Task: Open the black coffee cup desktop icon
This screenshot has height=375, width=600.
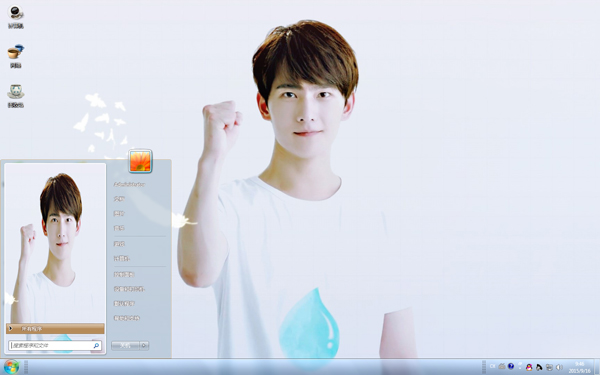Action: coord(16,17)
